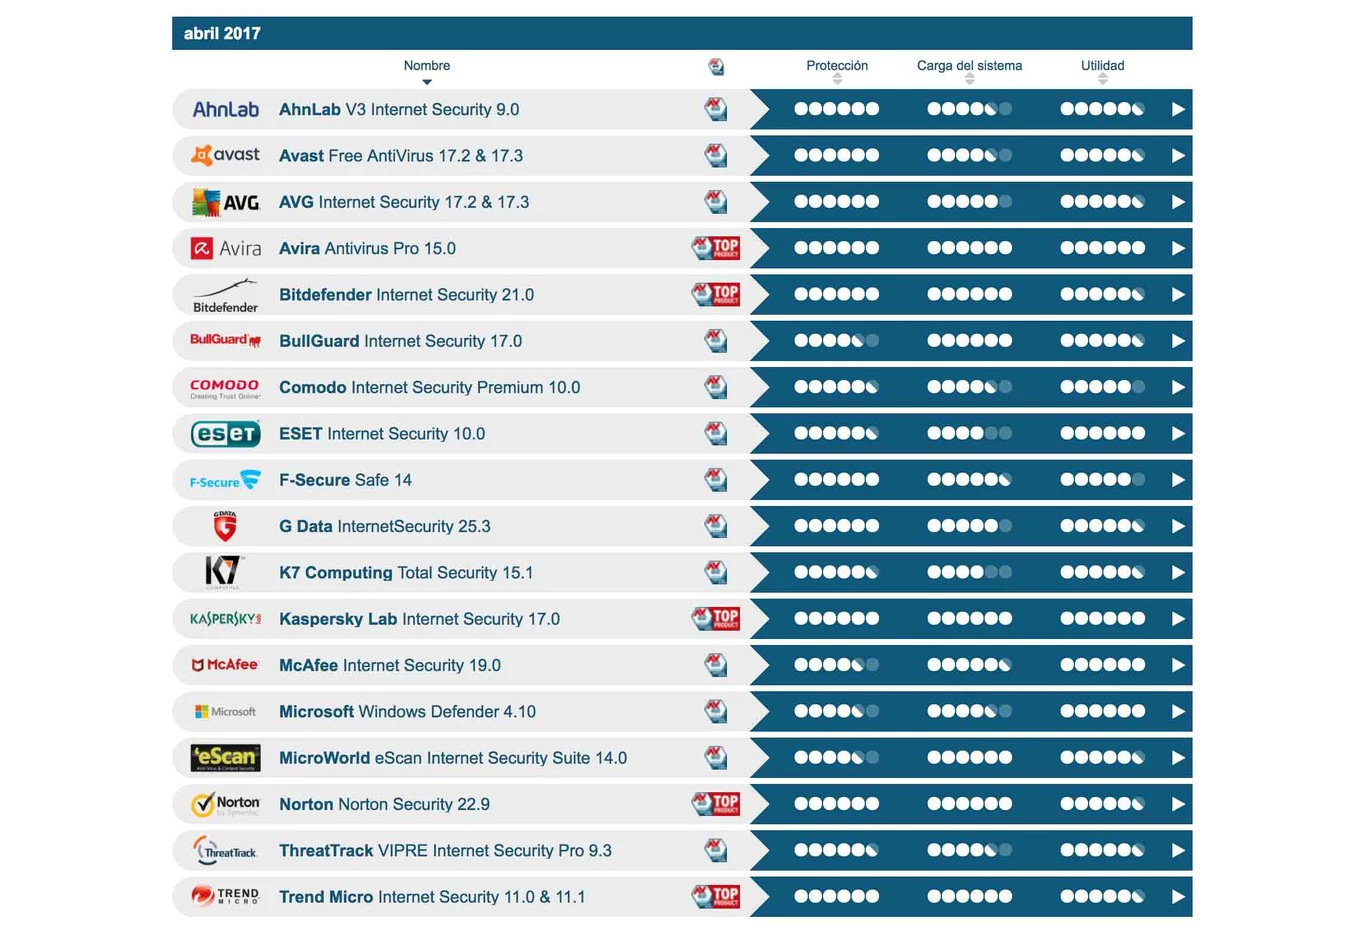Click the certified seal next to ESET
The width and height of the screenshot is (1366, 930).
pyautogui.click(x=716, y=433)
